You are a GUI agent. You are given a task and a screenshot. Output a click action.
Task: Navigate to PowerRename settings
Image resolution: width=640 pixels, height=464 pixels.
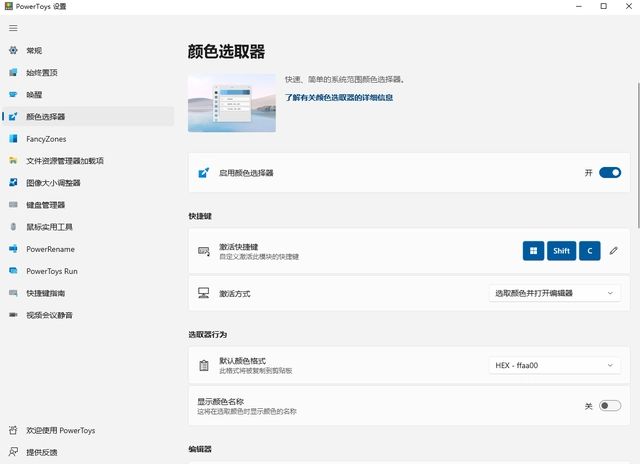tap(88, 249)
